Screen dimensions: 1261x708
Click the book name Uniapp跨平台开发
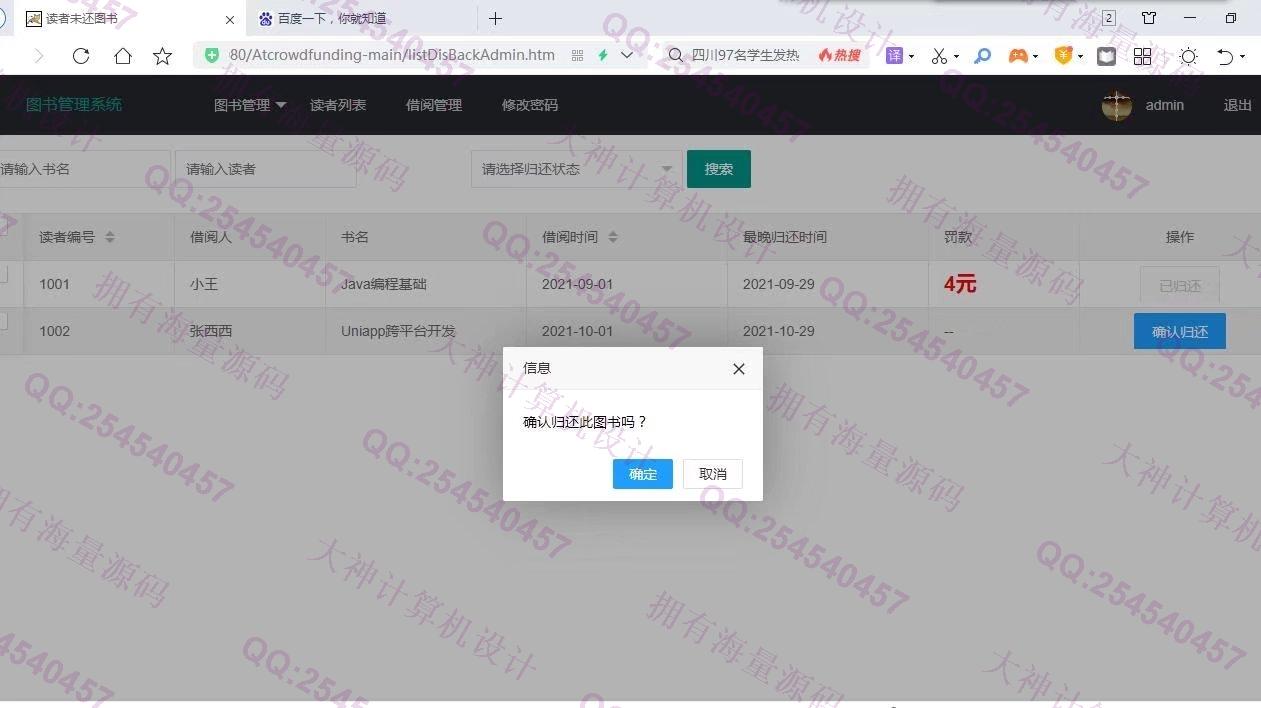coord(398,331)
